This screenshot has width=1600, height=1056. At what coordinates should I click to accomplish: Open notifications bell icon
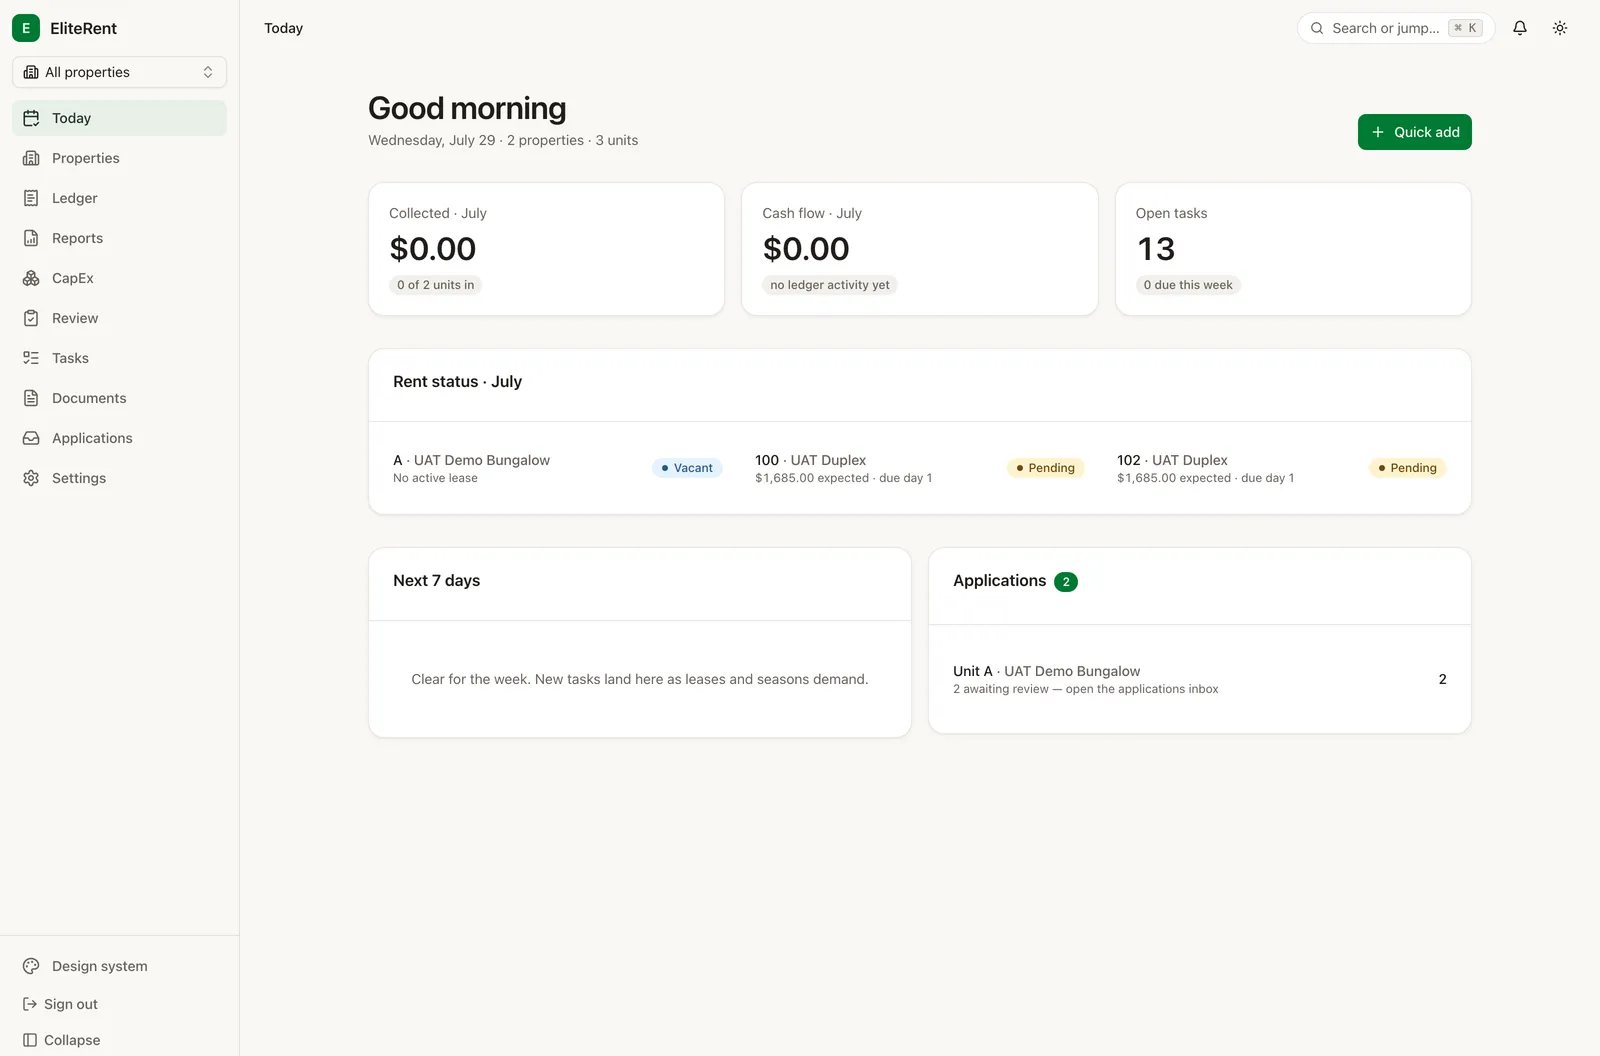[1520, 28]
